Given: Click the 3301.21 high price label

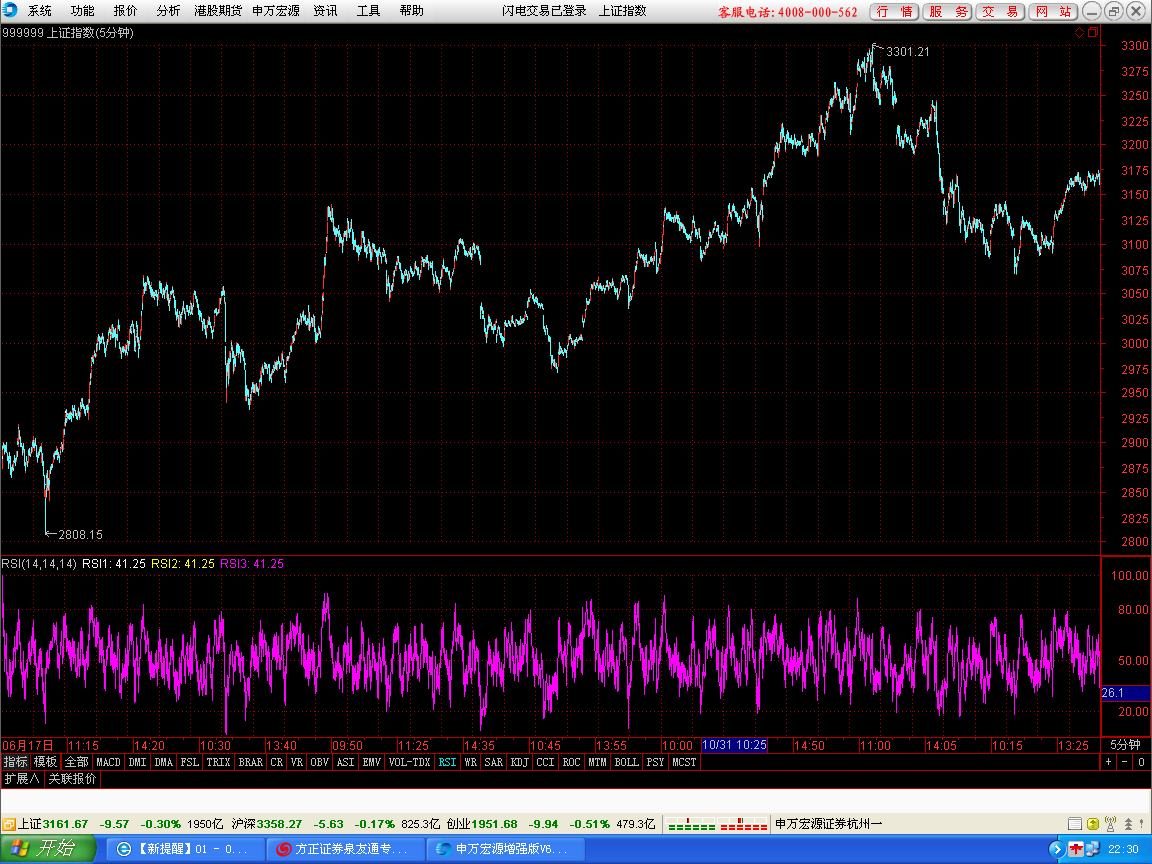Looking at the screenshot, I should coord(907,51).
